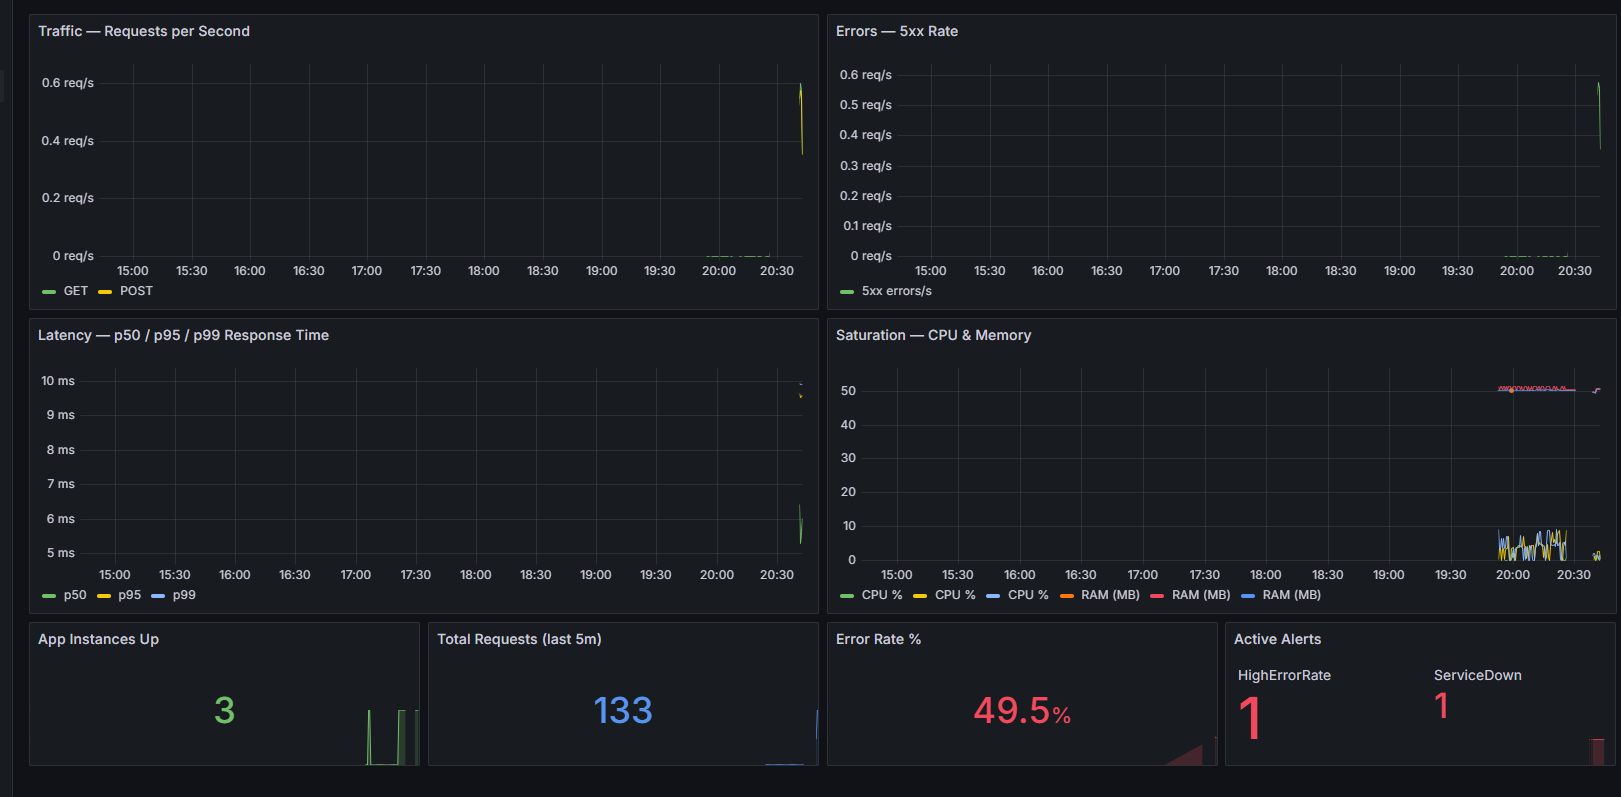Click the 49.5% error rate value

(1022, 711)
